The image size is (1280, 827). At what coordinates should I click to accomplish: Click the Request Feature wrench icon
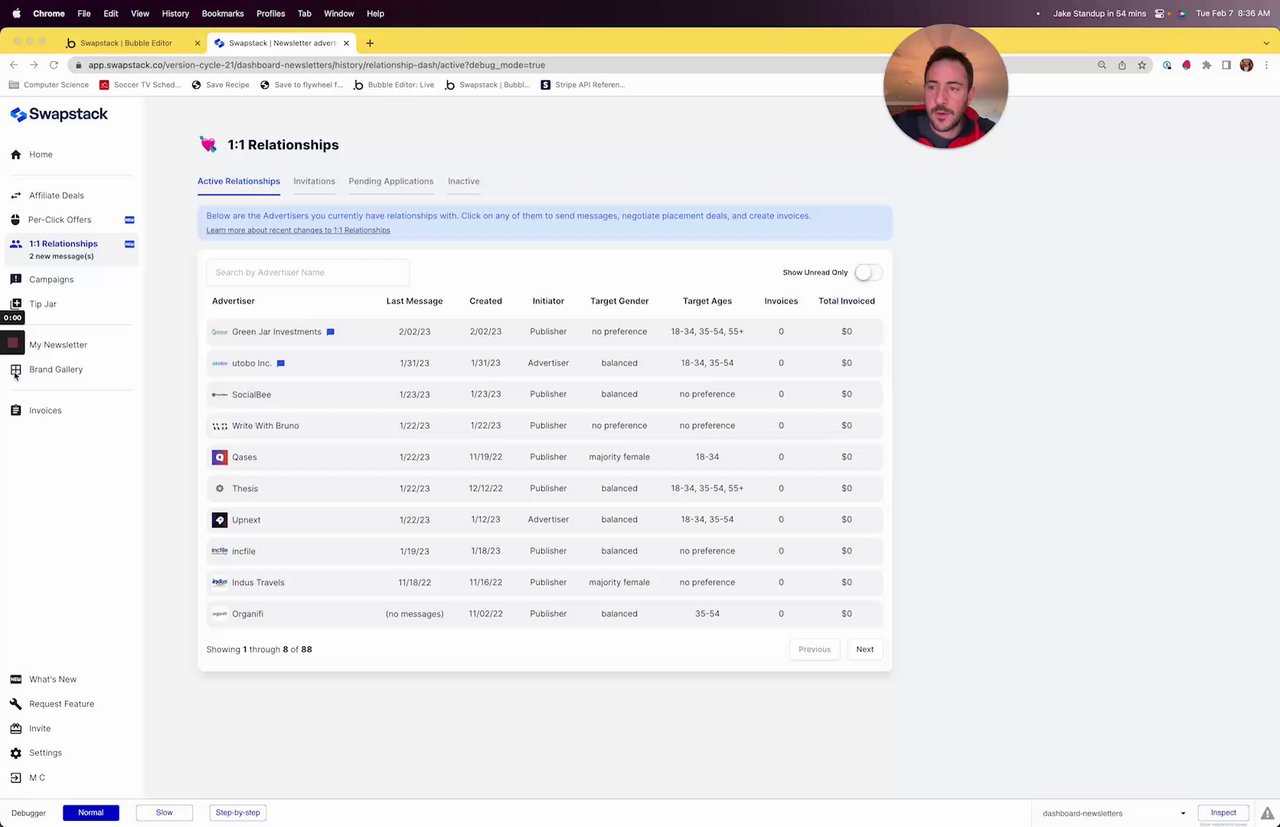point(16,704)
